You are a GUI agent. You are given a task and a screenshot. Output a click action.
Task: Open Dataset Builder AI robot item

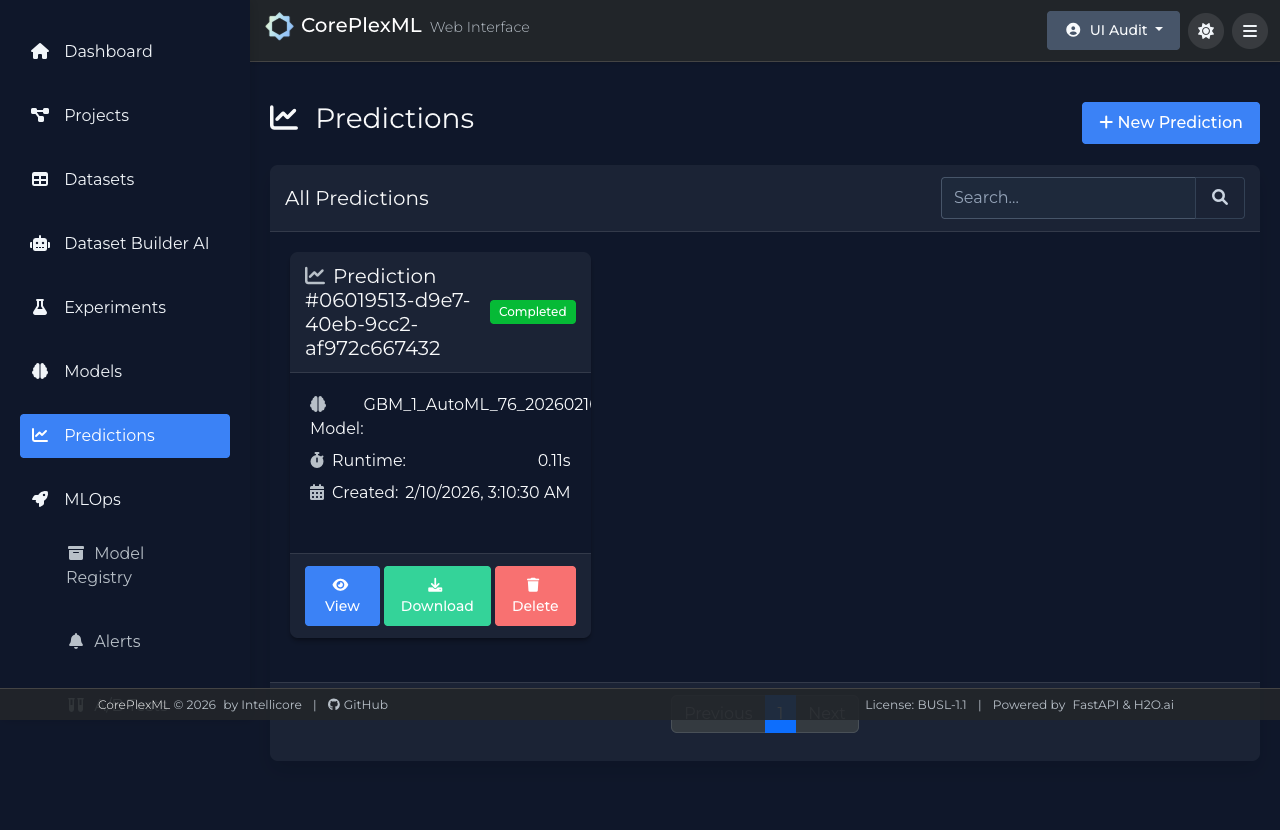click(x=136, y=243)
